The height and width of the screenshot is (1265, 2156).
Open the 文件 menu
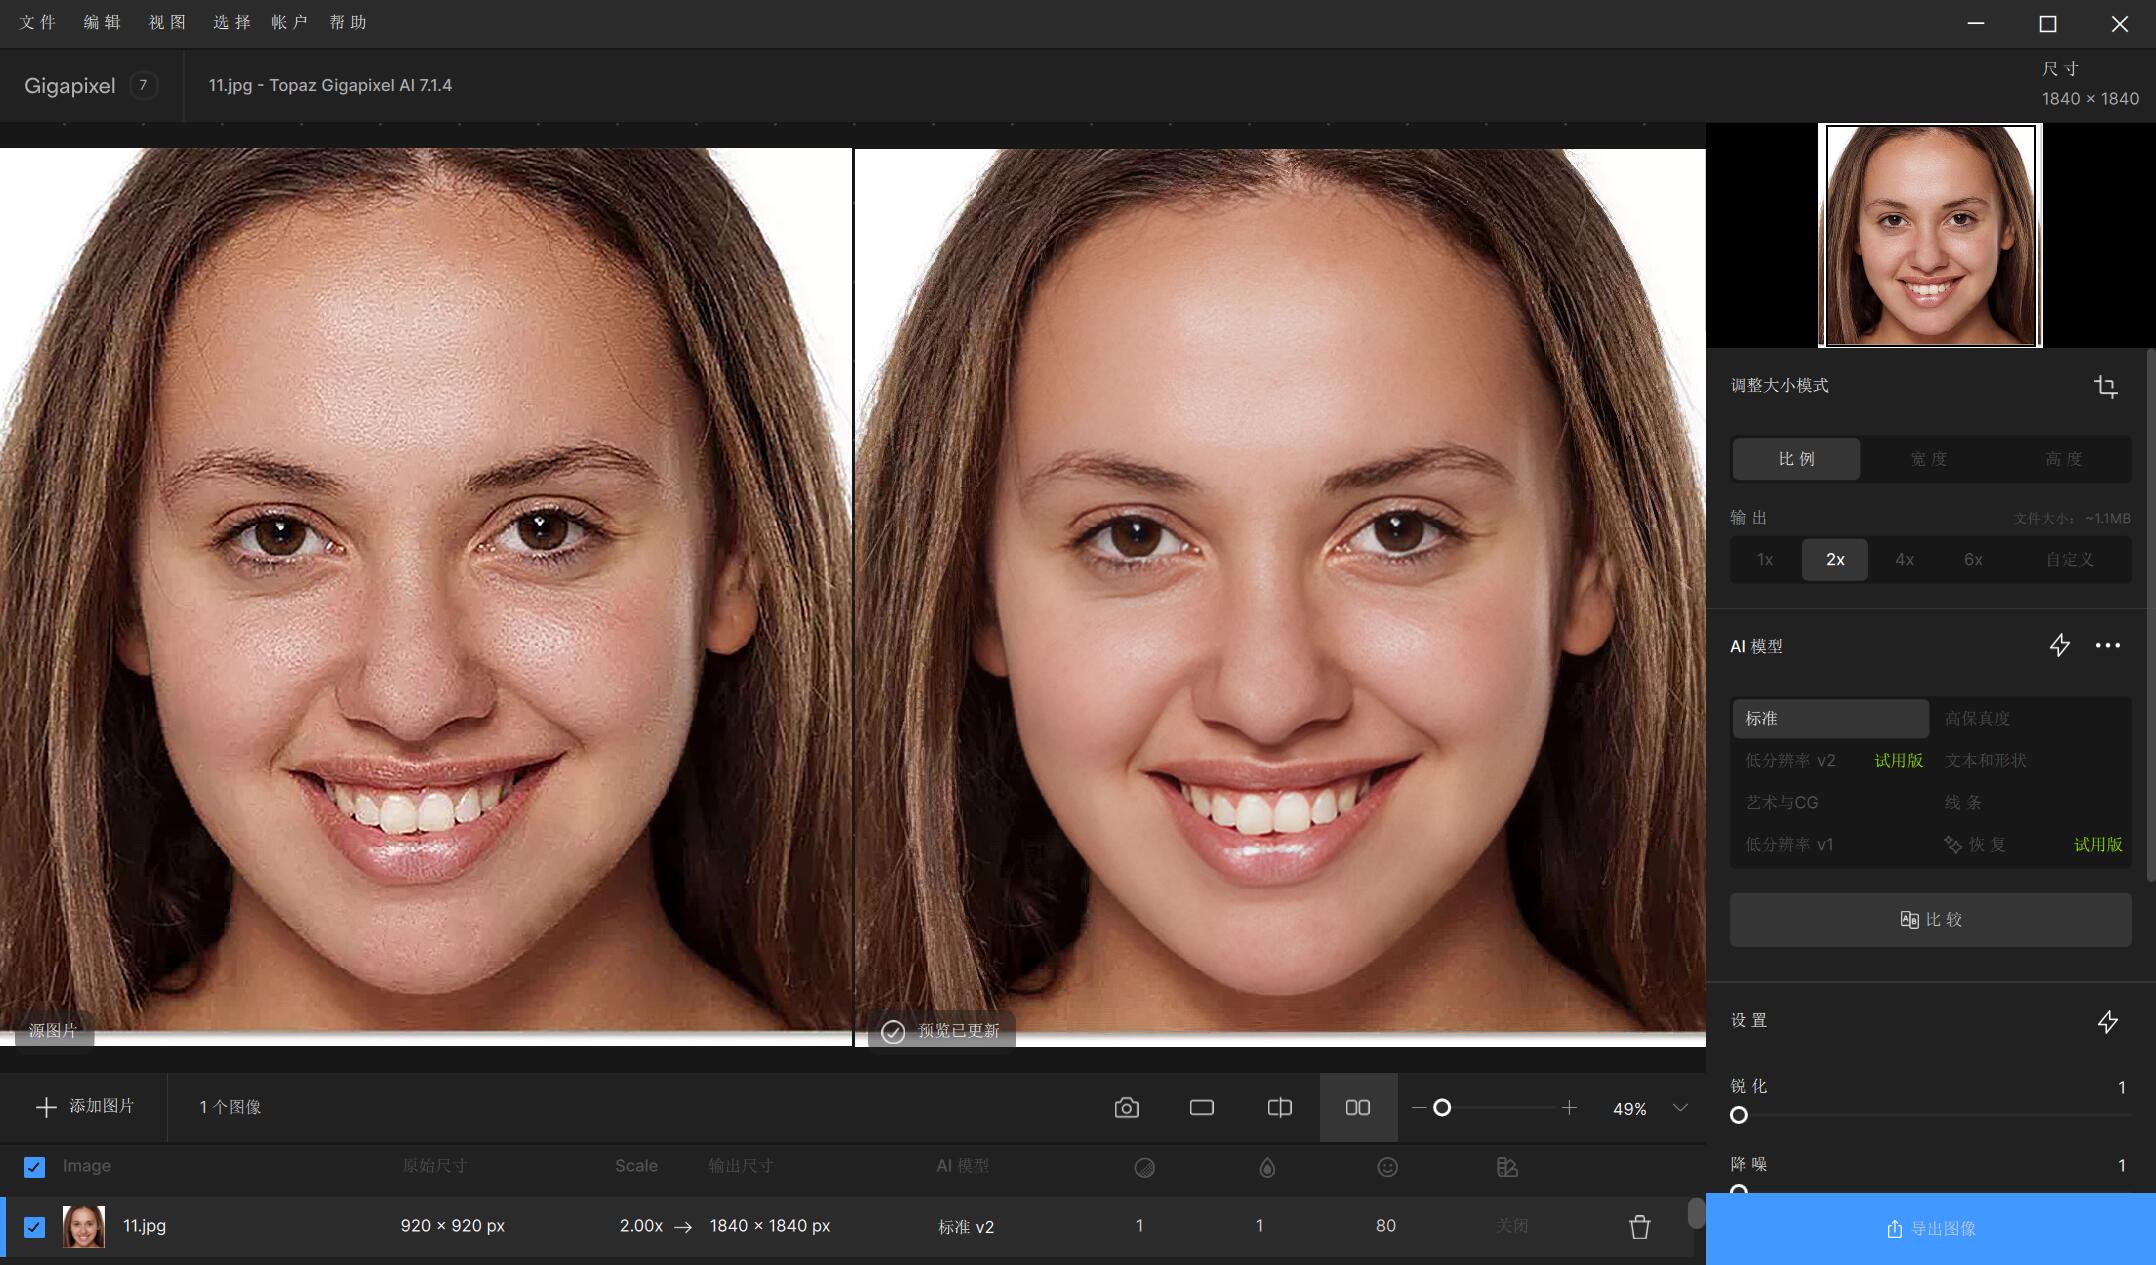click(x=38, y=22)
